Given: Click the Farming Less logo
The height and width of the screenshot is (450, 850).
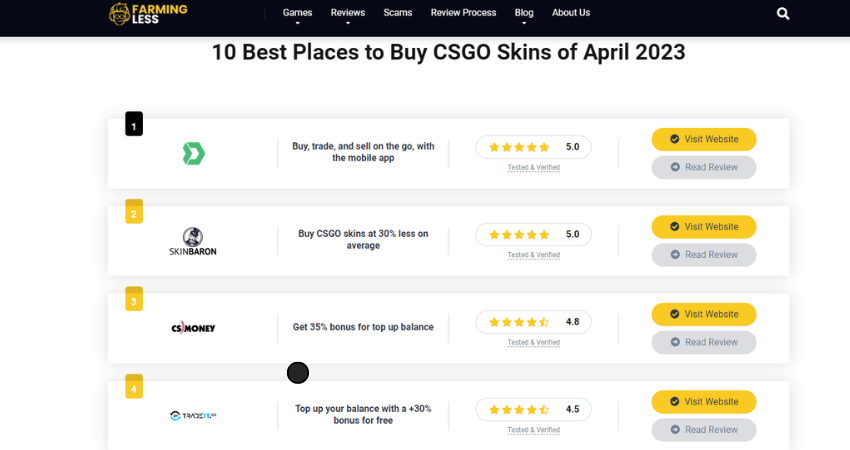Looking at the screenshot, I should point(148,14).
